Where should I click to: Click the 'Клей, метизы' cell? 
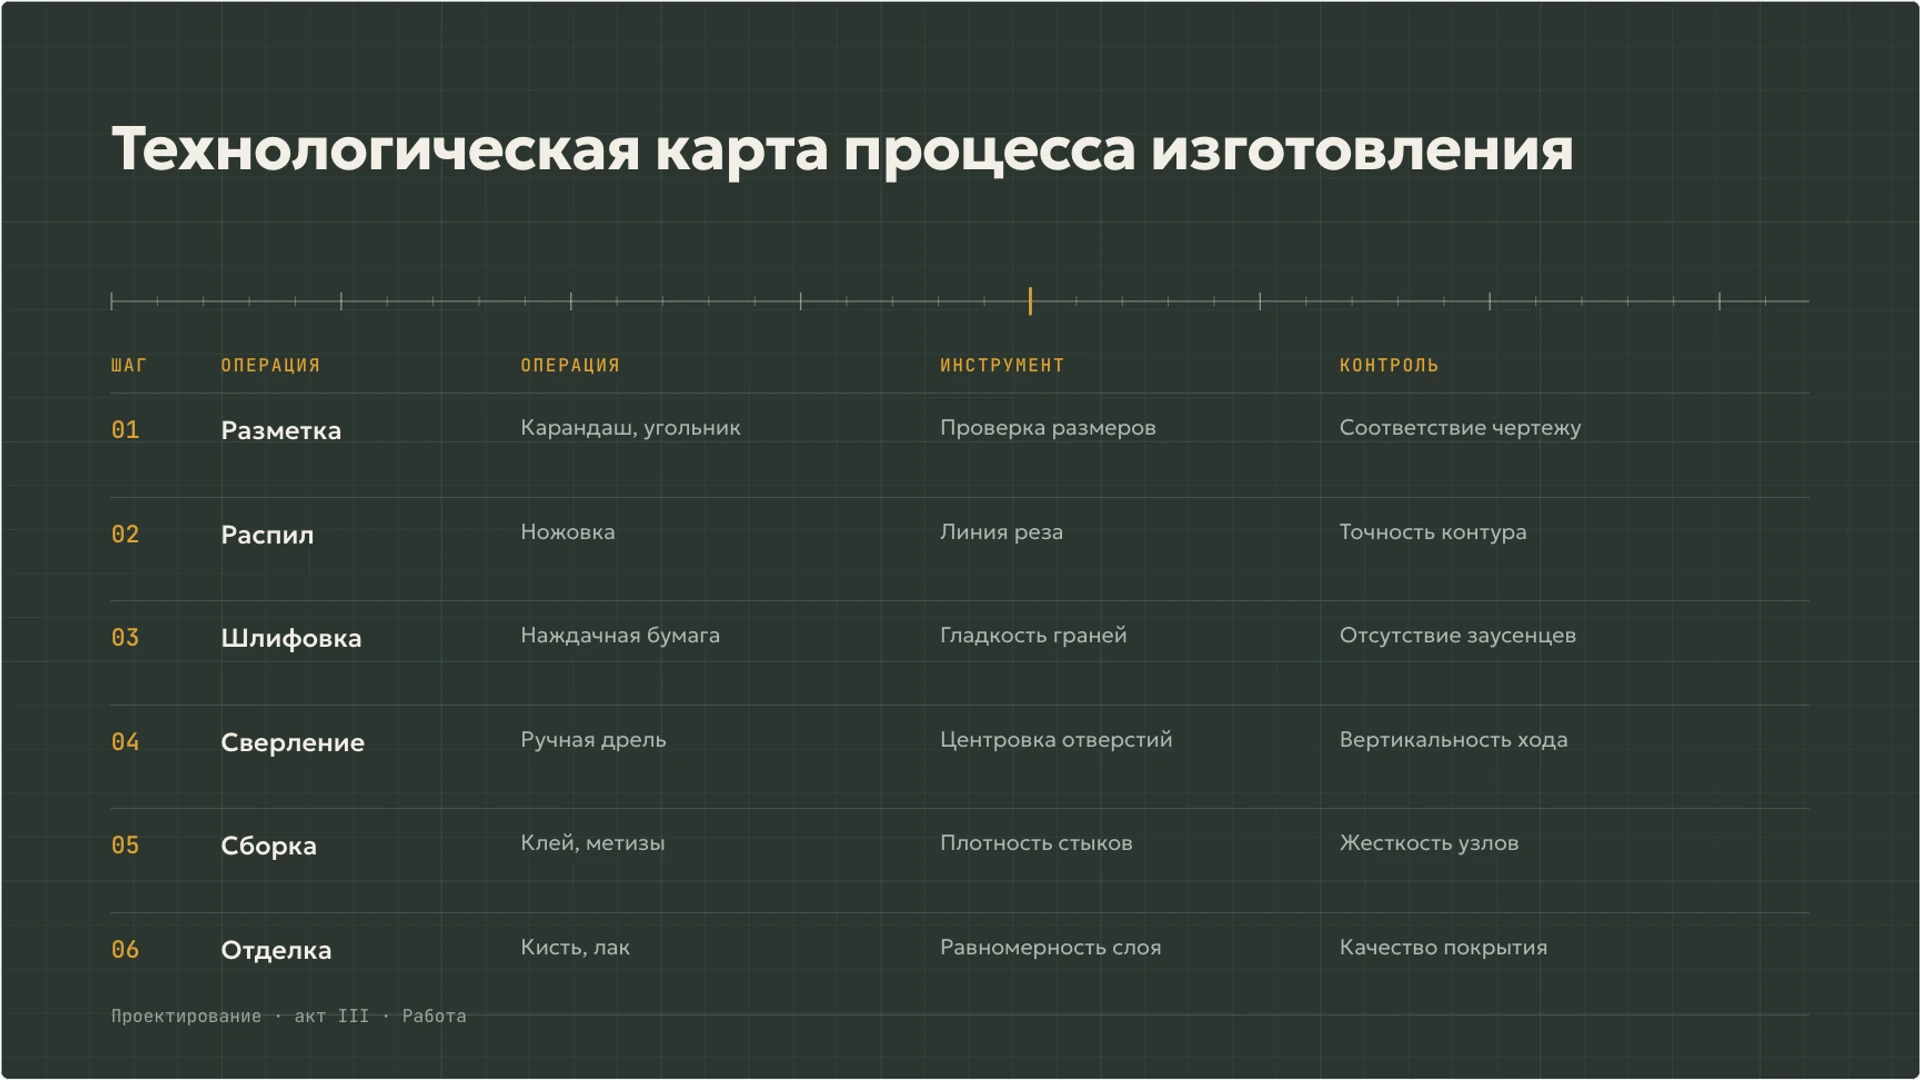592,843
